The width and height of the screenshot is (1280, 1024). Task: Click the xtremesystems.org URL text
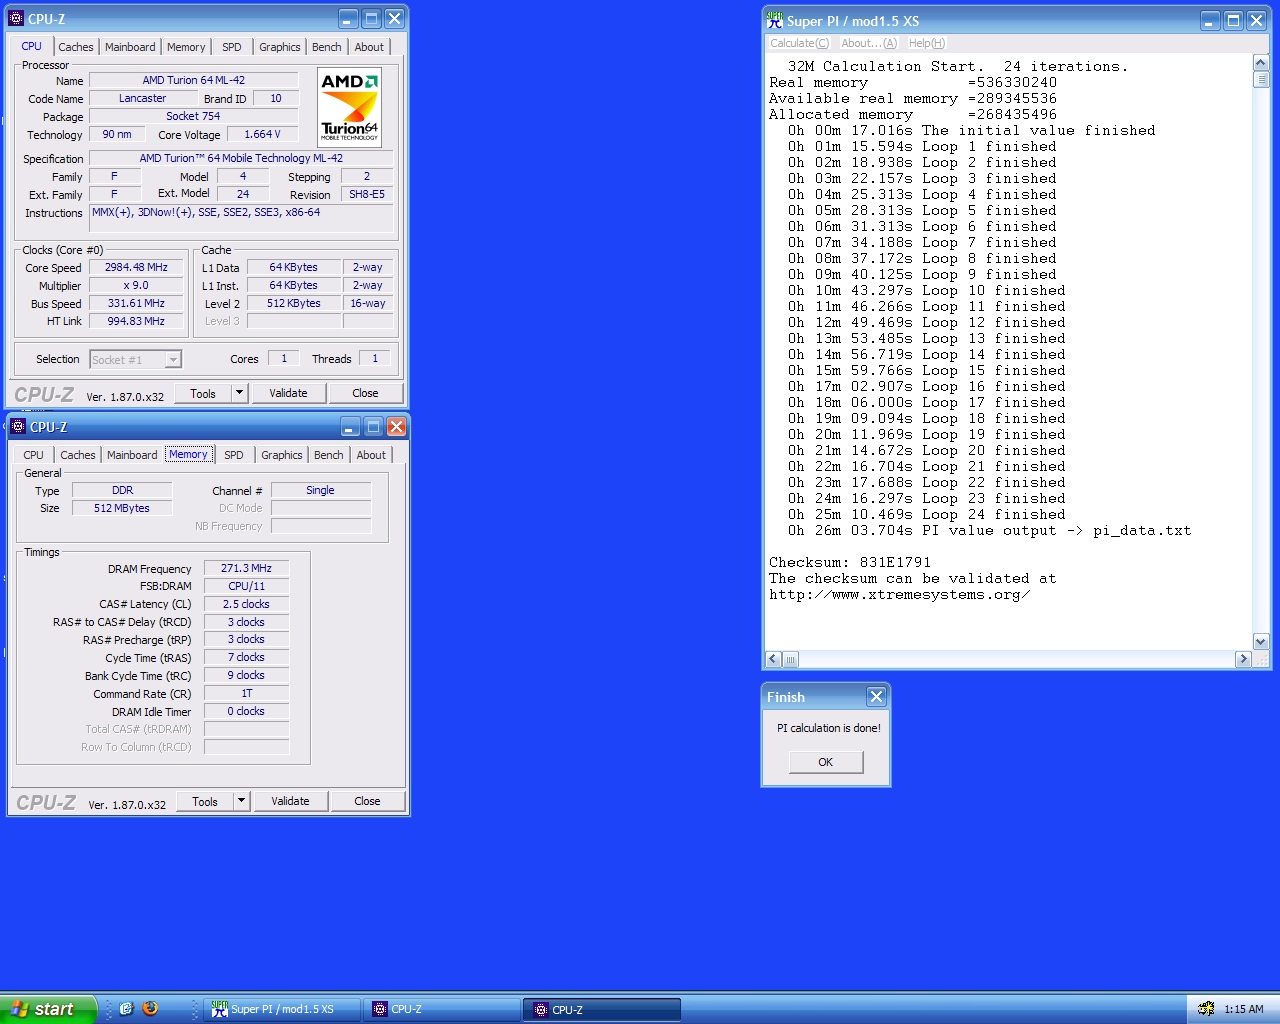pos(899,595)
